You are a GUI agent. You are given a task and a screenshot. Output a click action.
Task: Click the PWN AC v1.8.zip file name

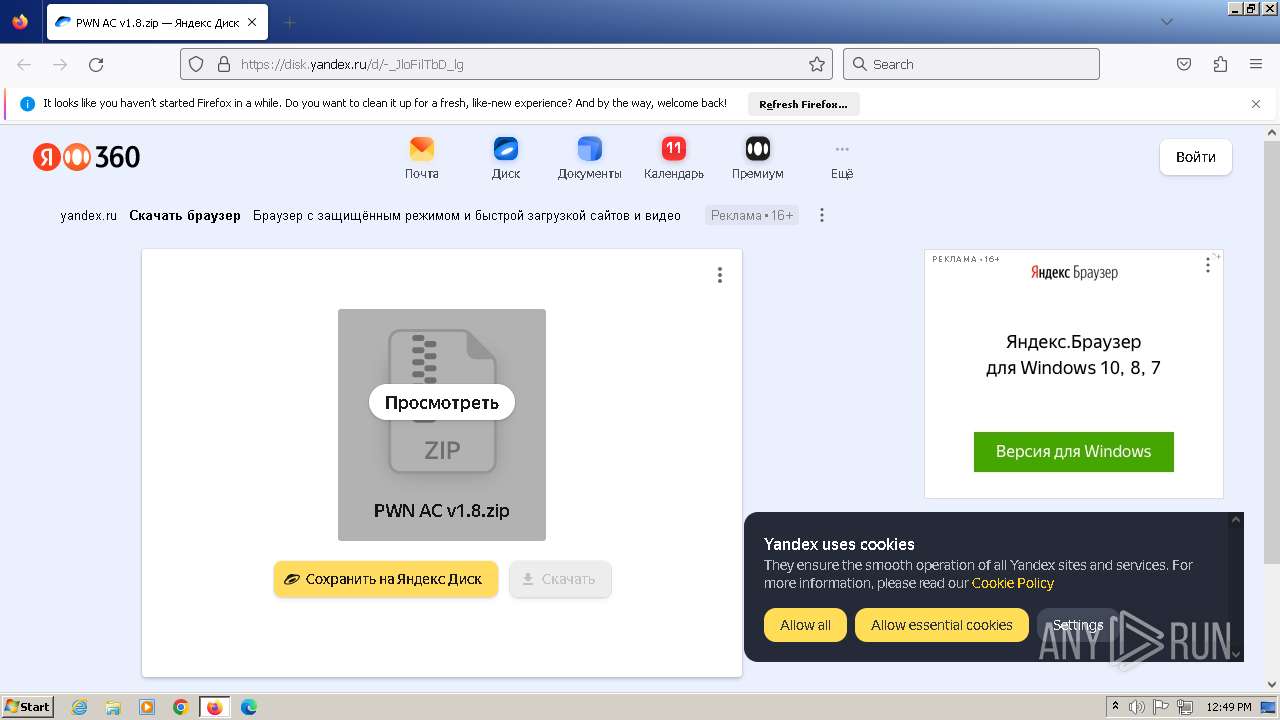[x=442, y=510]
